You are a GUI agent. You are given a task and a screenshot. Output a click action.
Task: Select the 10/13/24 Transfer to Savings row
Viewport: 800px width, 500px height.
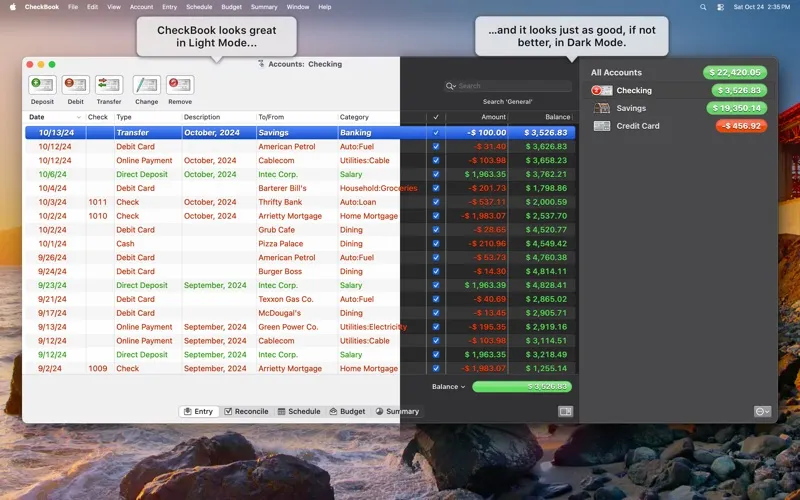(300, 133)
